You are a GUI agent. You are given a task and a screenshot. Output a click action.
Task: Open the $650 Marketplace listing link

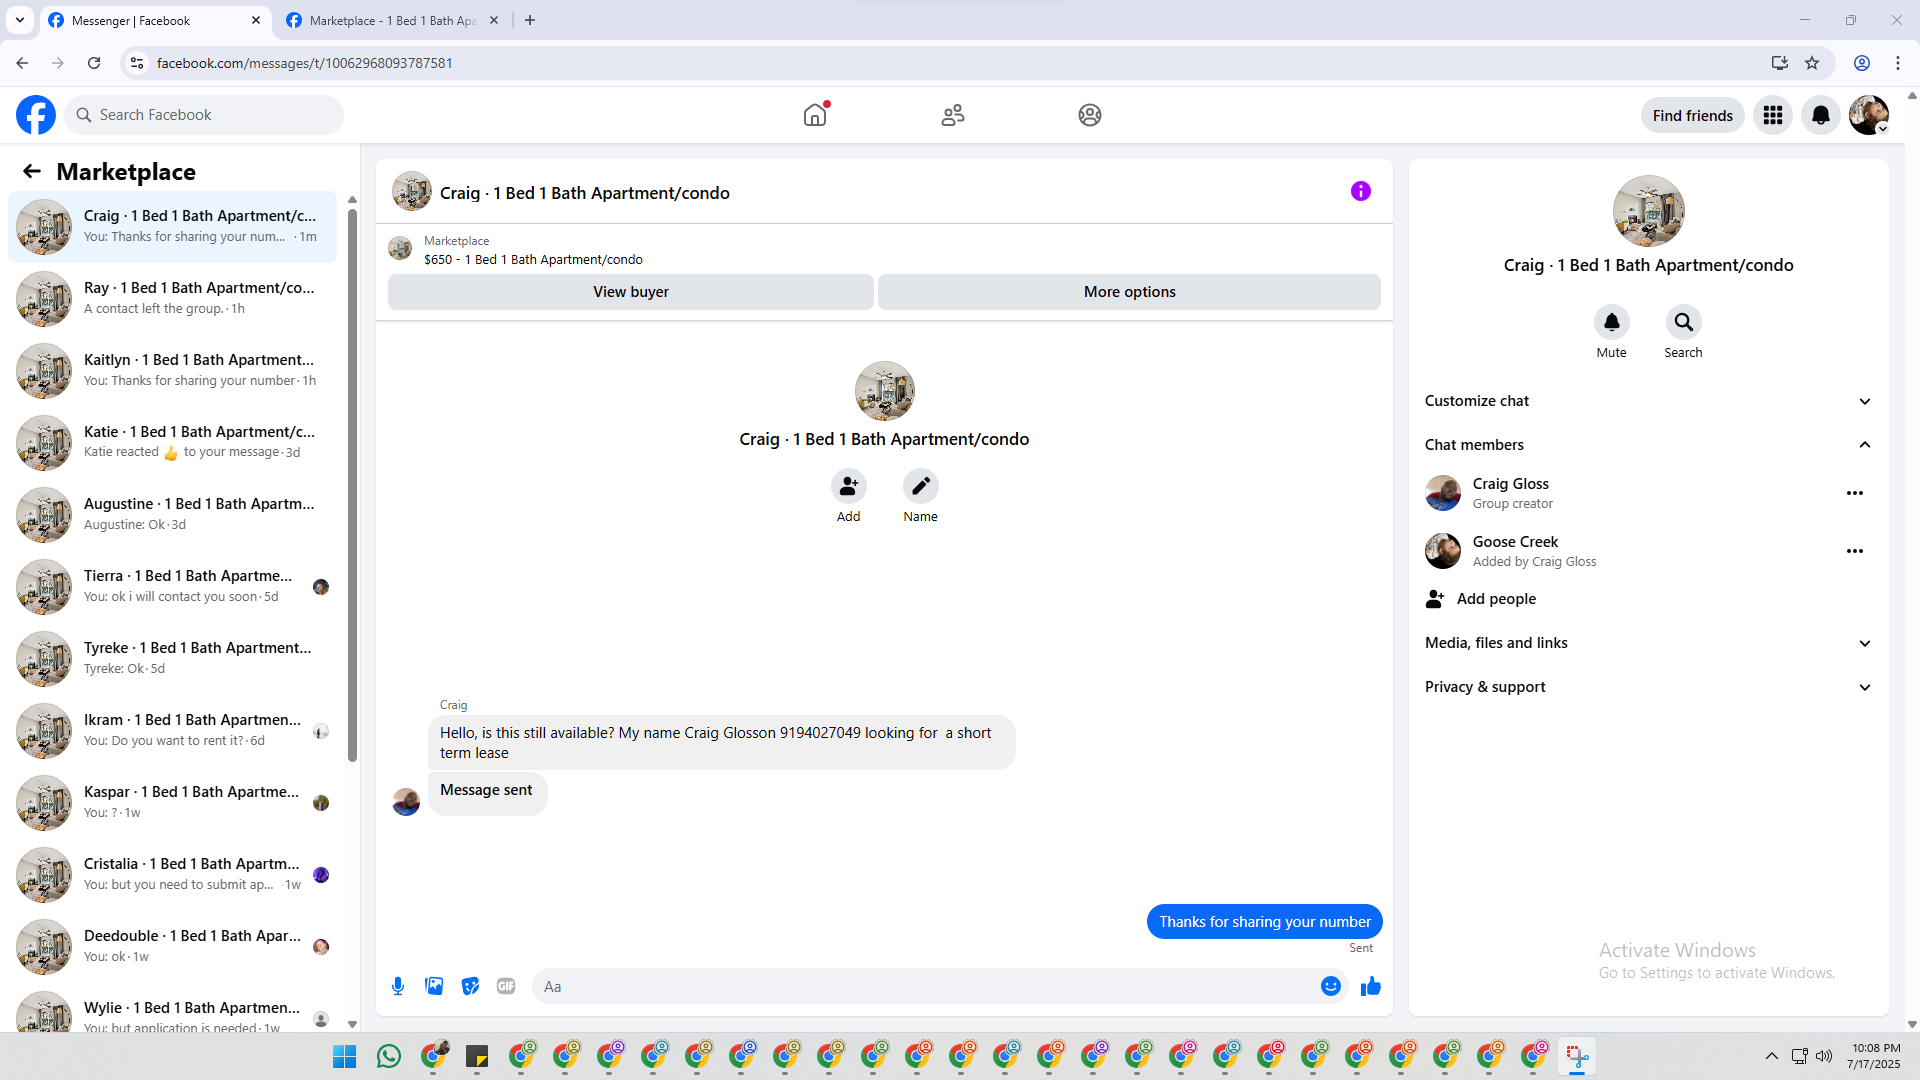(x=533, y=260)
